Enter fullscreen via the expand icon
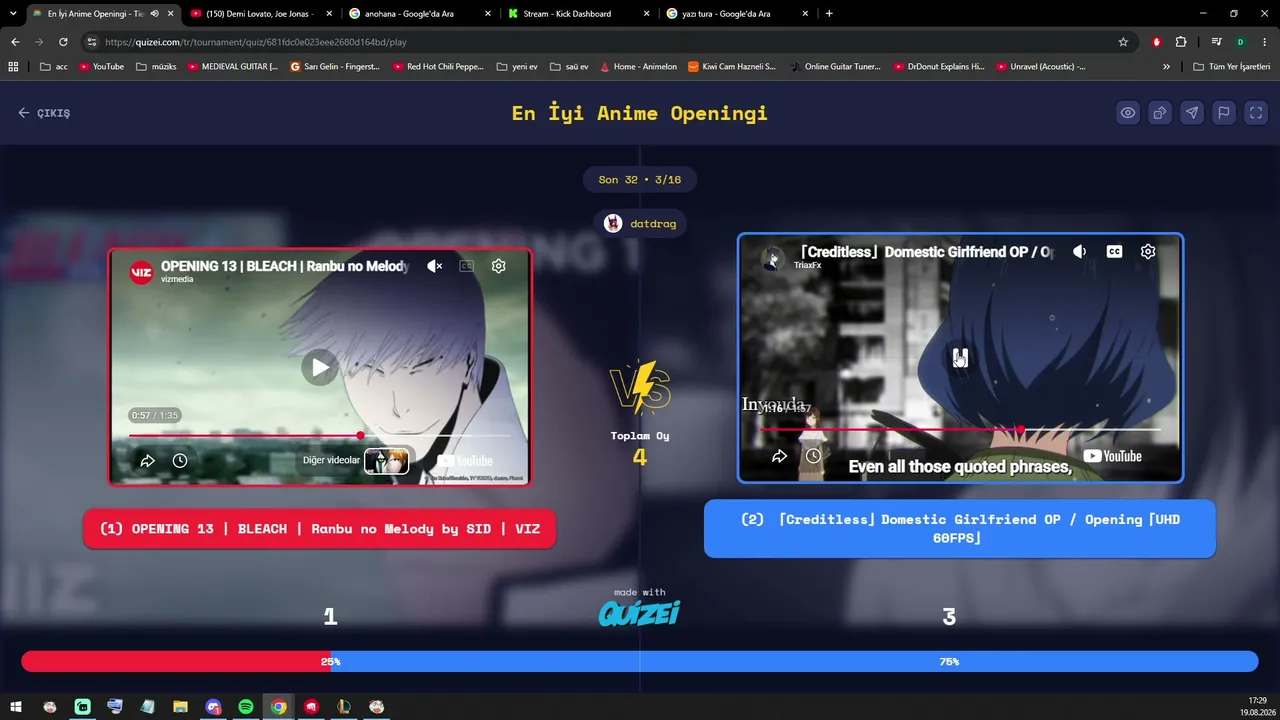Screen dimensions: 1280x720 (1256, 113)
